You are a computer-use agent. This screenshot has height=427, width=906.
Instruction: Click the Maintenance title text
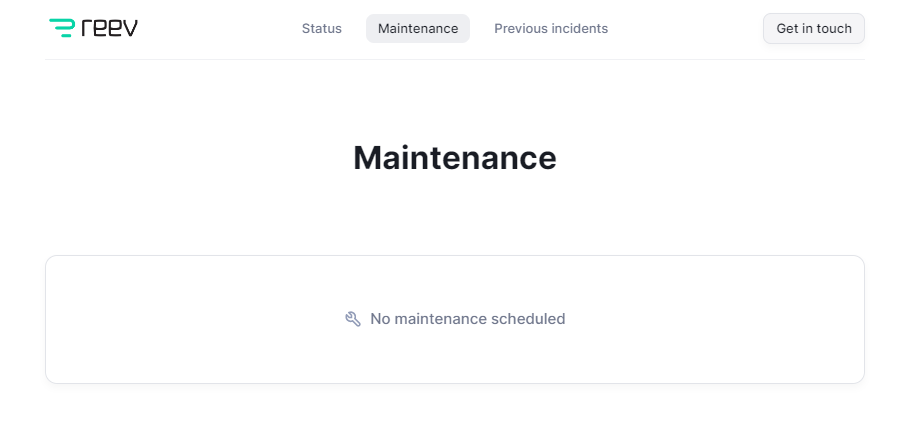click(x=454, y=158)
